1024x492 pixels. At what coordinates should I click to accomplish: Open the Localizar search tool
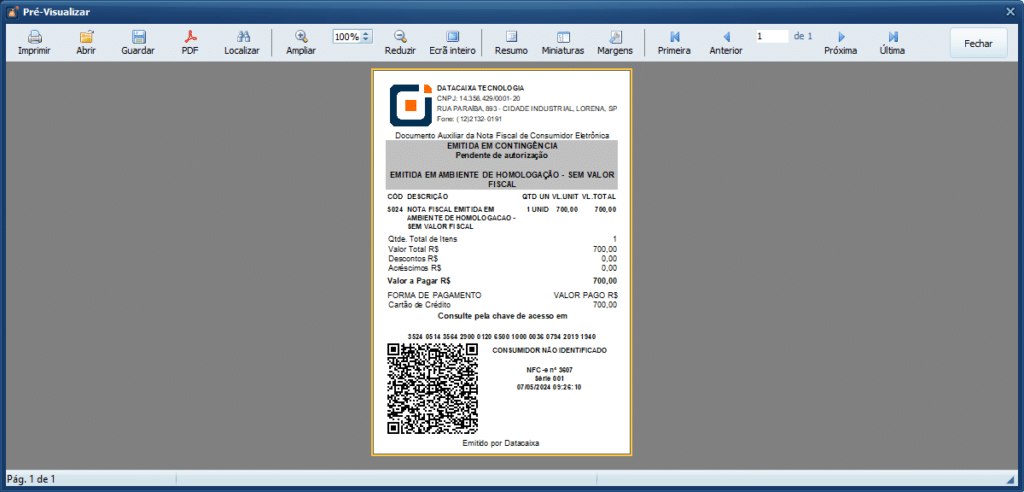tap(242, 43)
